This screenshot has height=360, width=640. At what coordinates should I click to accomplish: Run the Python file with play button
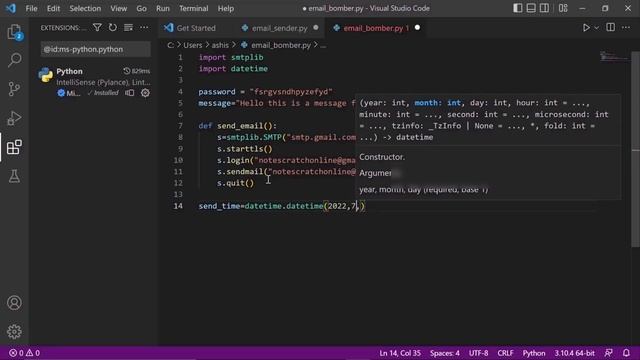(586, 28)
